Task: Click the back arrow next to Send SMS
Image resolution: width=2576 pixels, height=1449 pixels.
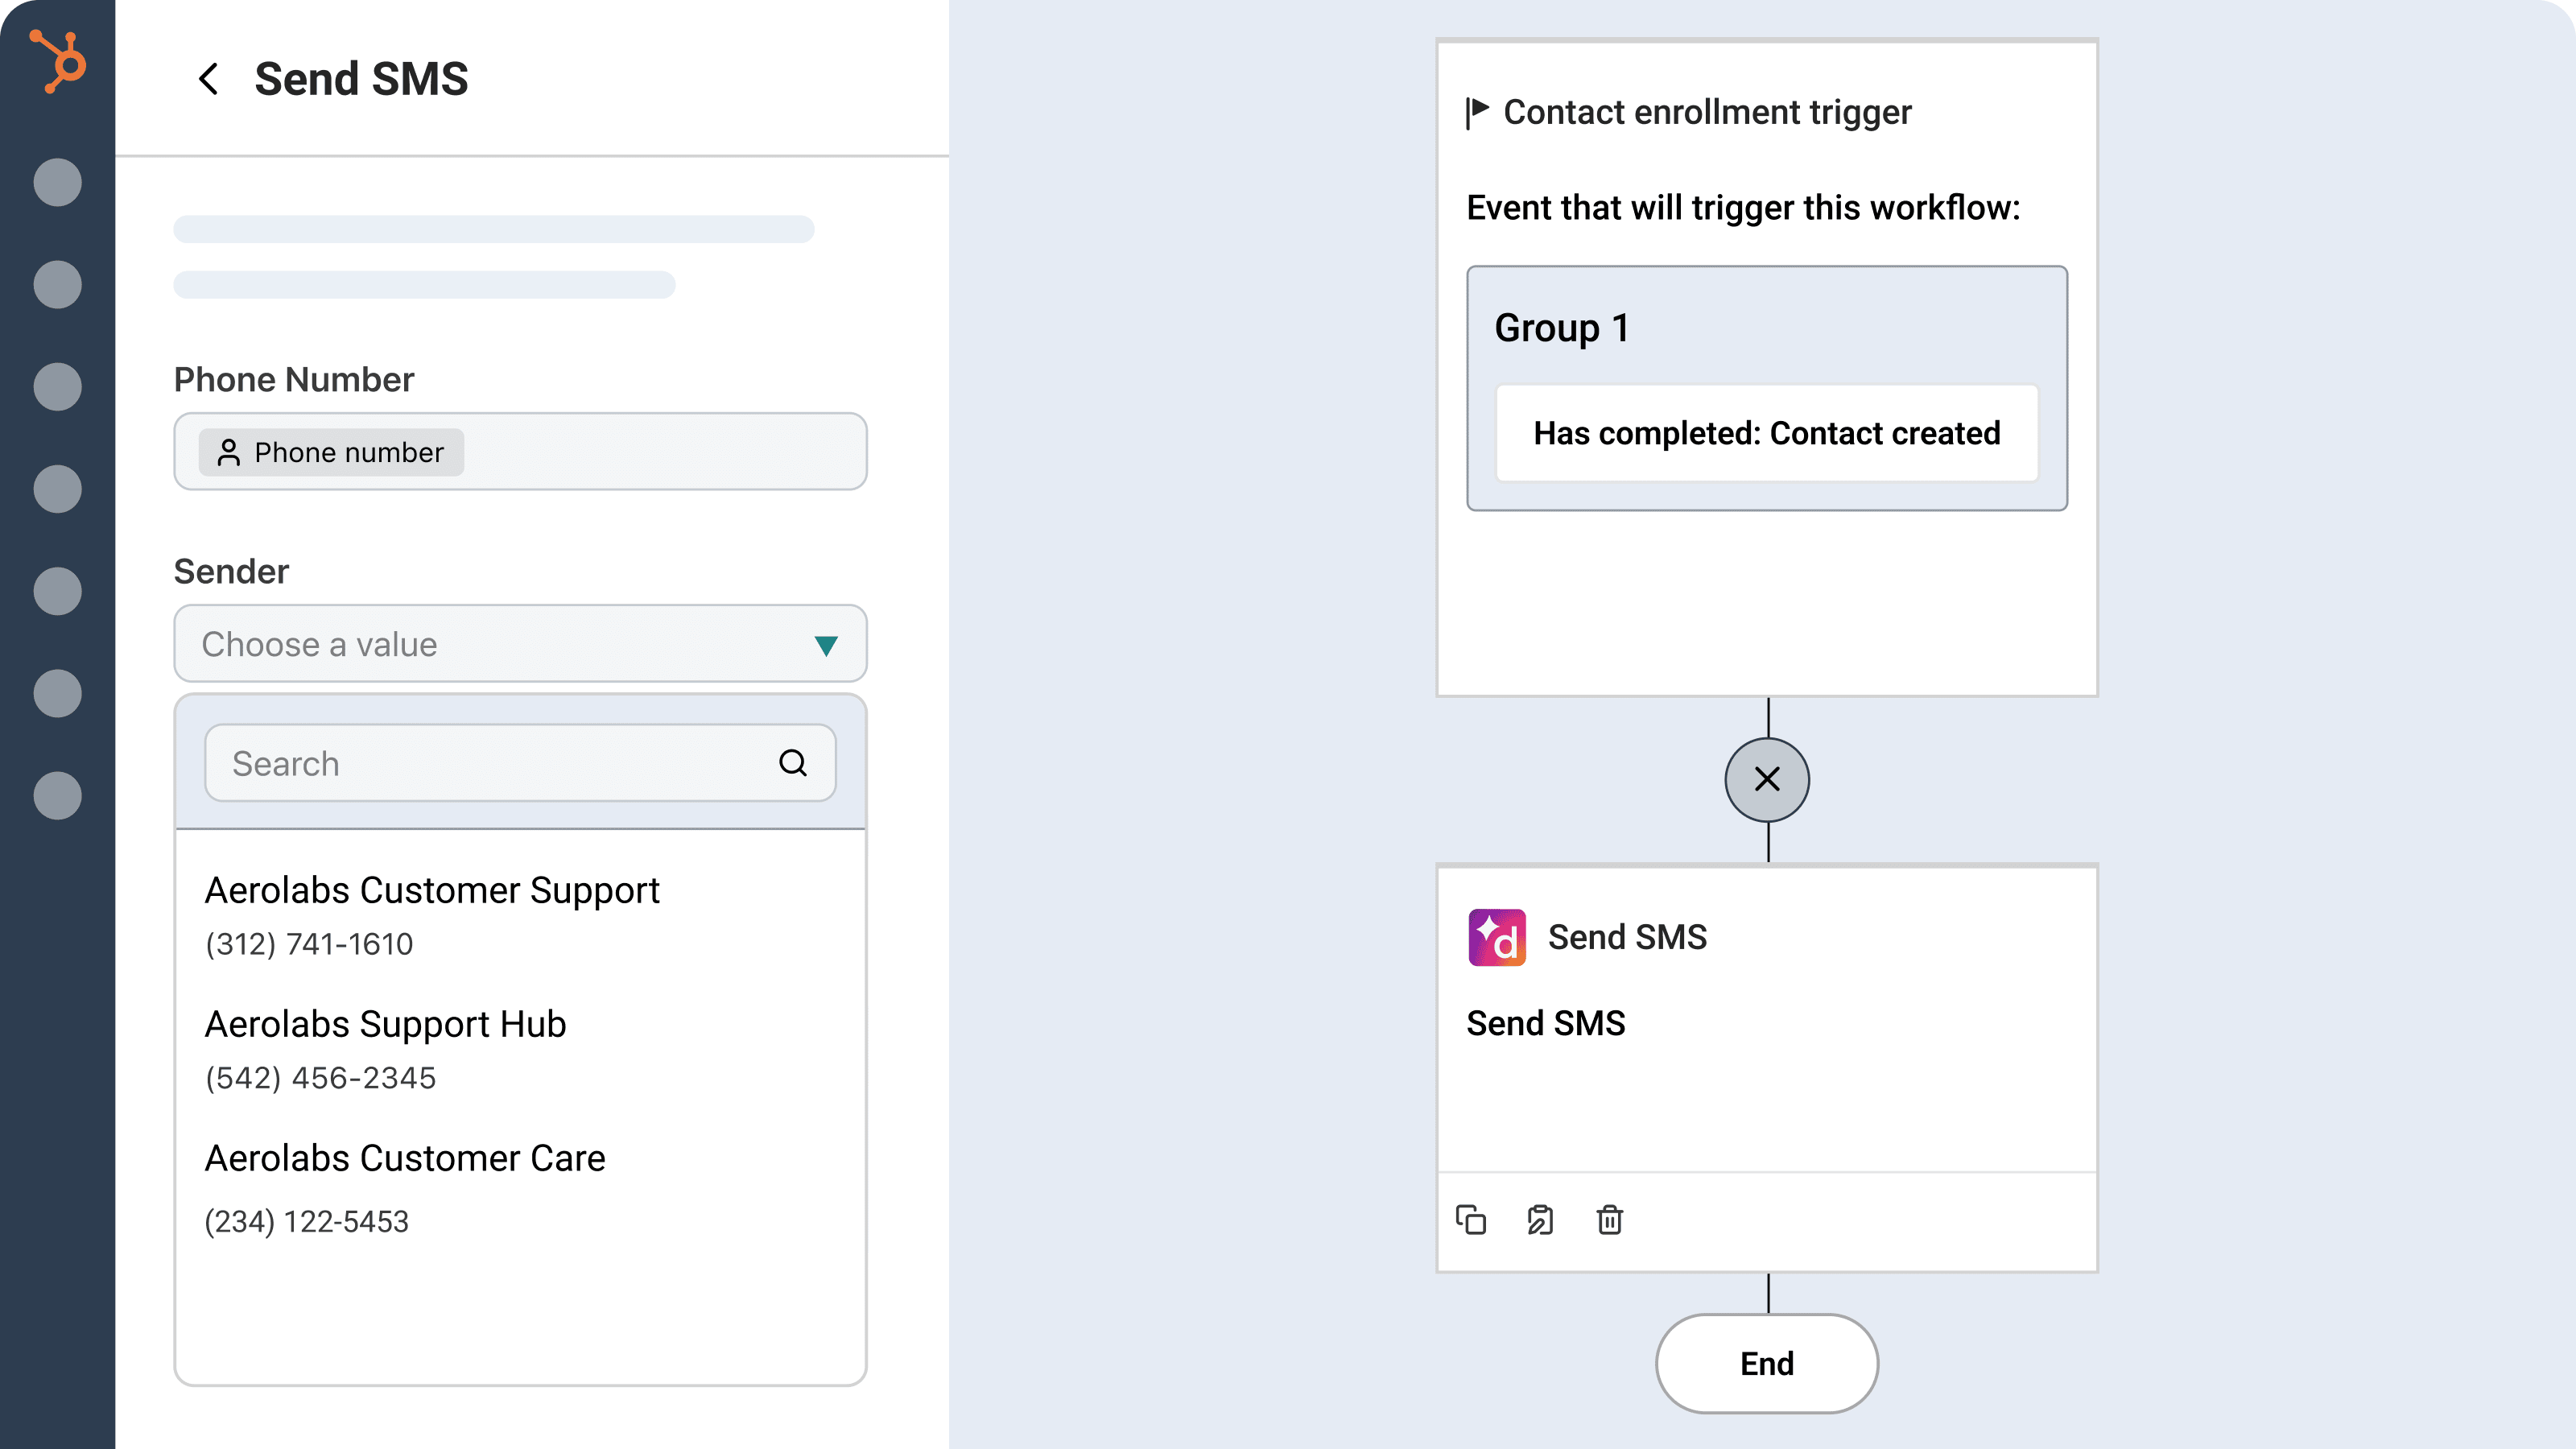Action: click(210, 78)
